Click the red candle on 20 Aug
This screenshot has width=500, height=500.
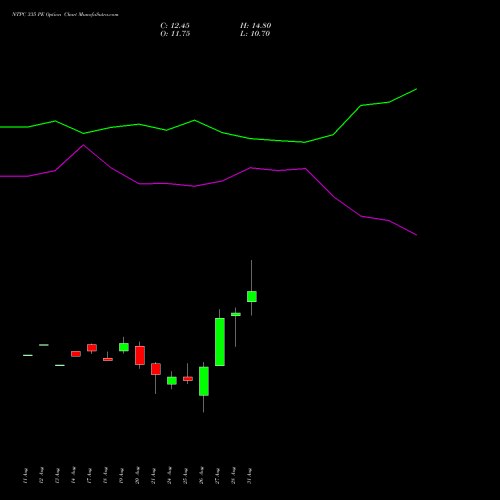pos(140,355)
